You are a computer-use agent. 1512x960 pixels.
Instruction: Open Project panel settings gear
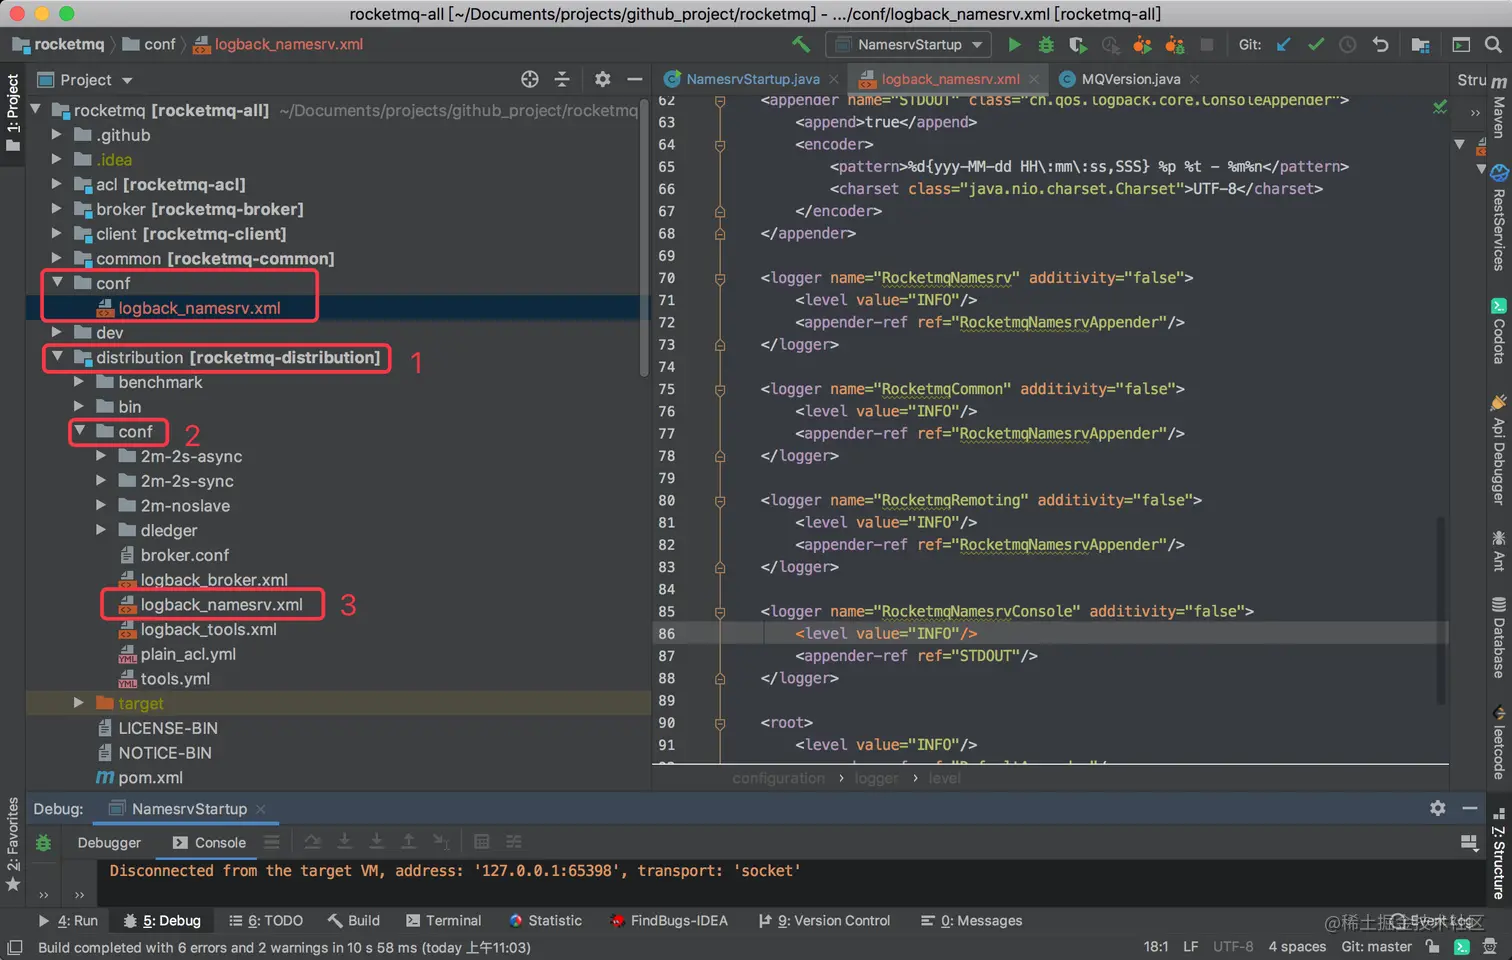[602, 79]
